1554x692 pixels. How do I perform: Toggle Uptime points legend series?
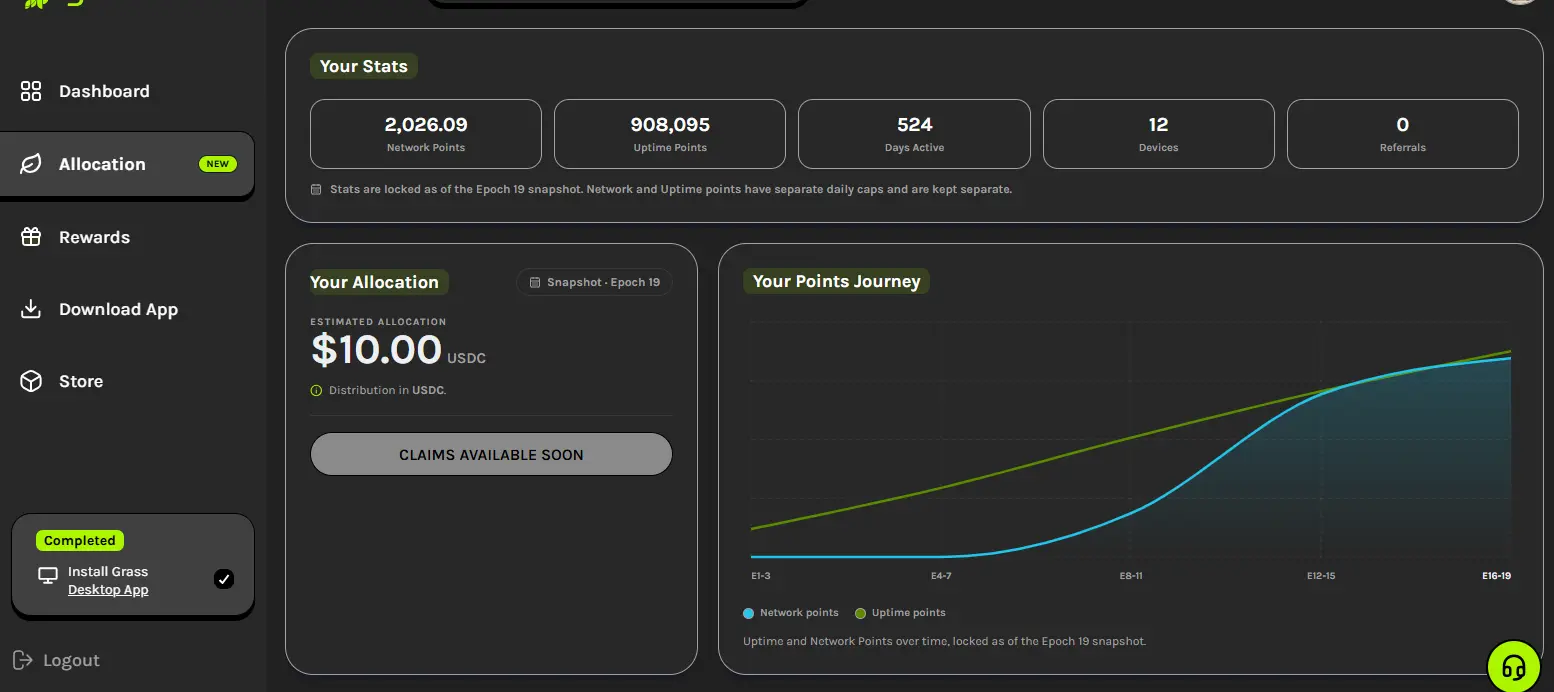click(900, 613)
